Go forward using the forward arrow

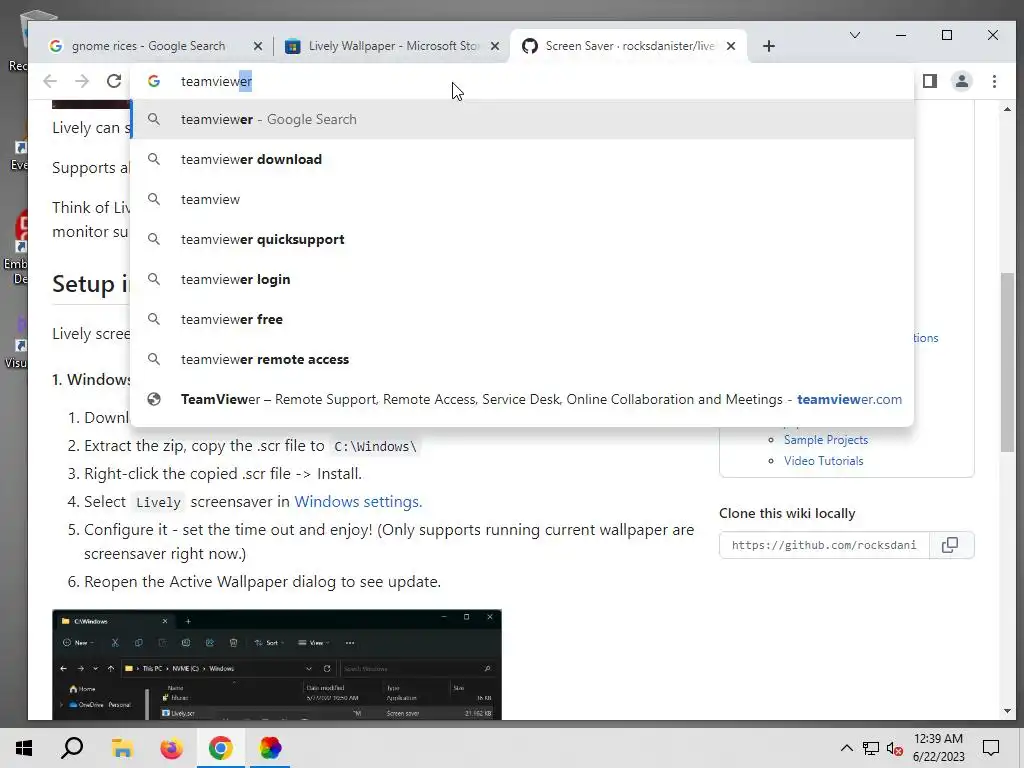[x=82, y=81]
